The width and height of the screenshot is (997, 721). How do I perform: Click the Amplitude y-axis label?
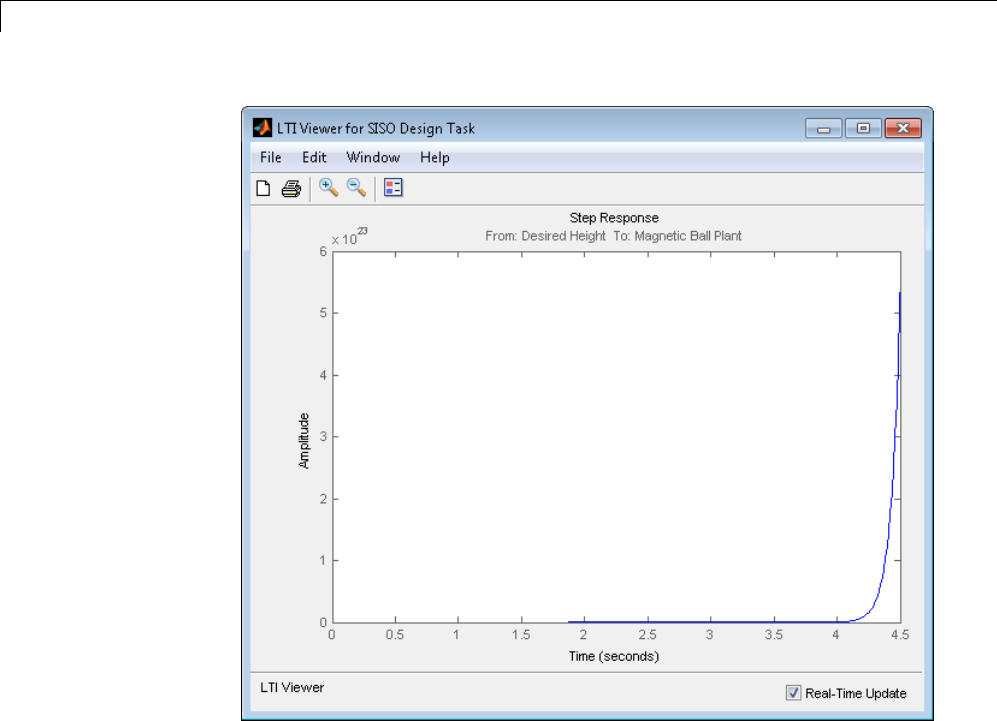(x=304, y=441)
